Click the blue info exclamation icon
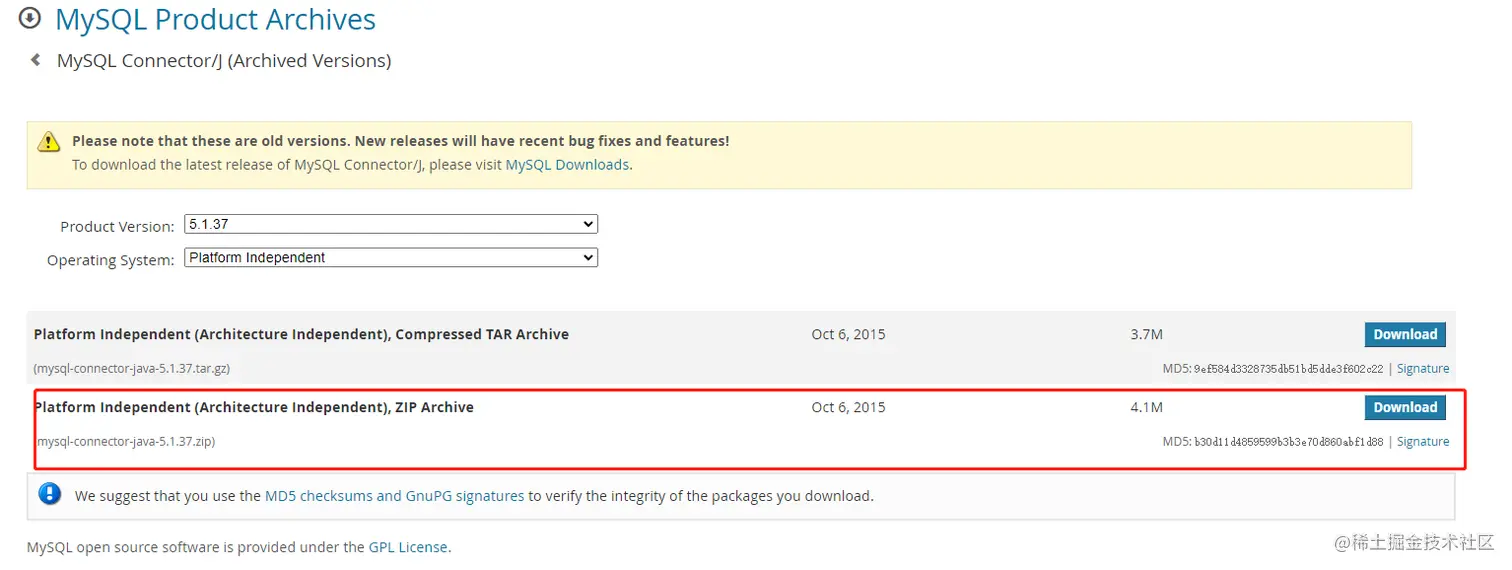Image resolution: width=1512 pixels, height=570 pixels. 49,494
